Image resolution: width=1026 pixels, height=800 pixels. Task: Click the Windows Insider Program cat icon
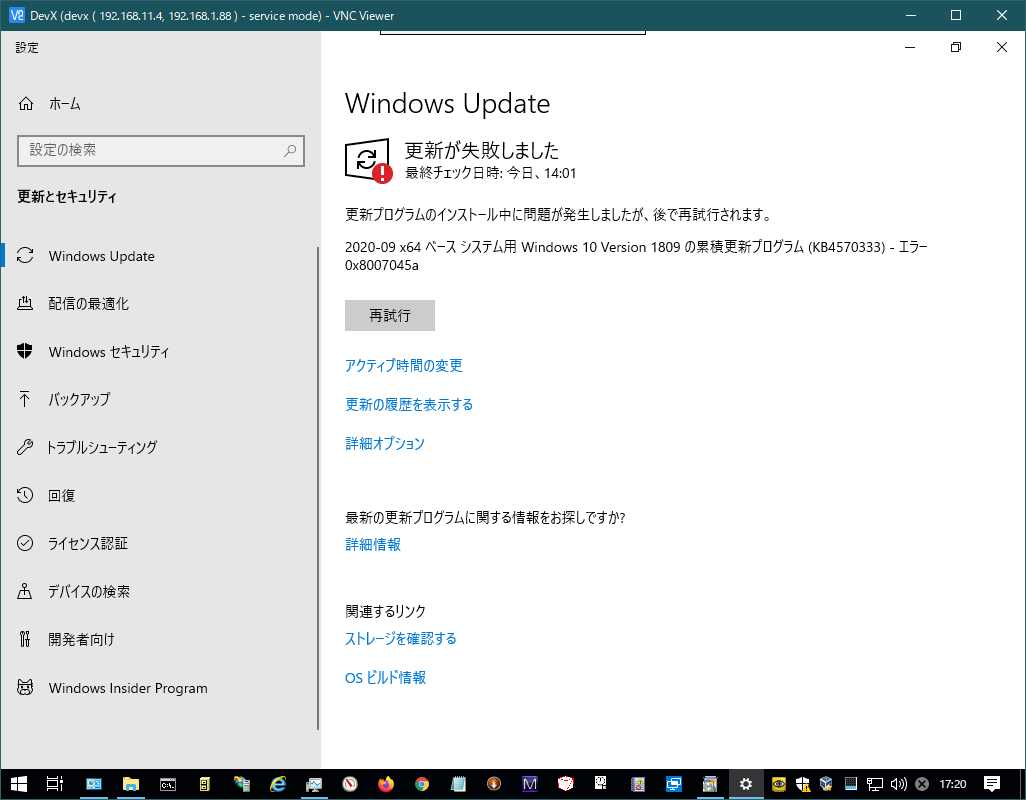(25, 687)
